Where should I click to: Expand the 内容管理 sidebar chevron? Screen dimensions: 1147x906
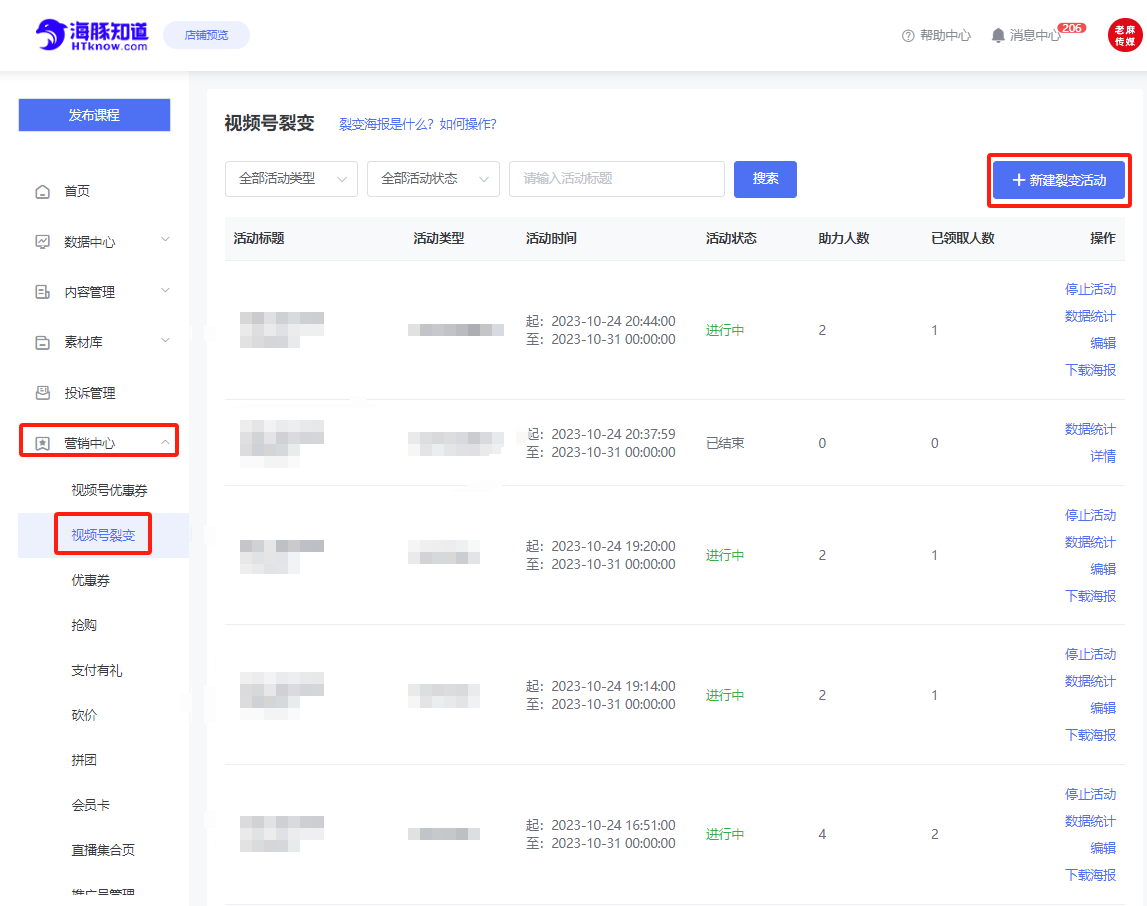(165, 290)
